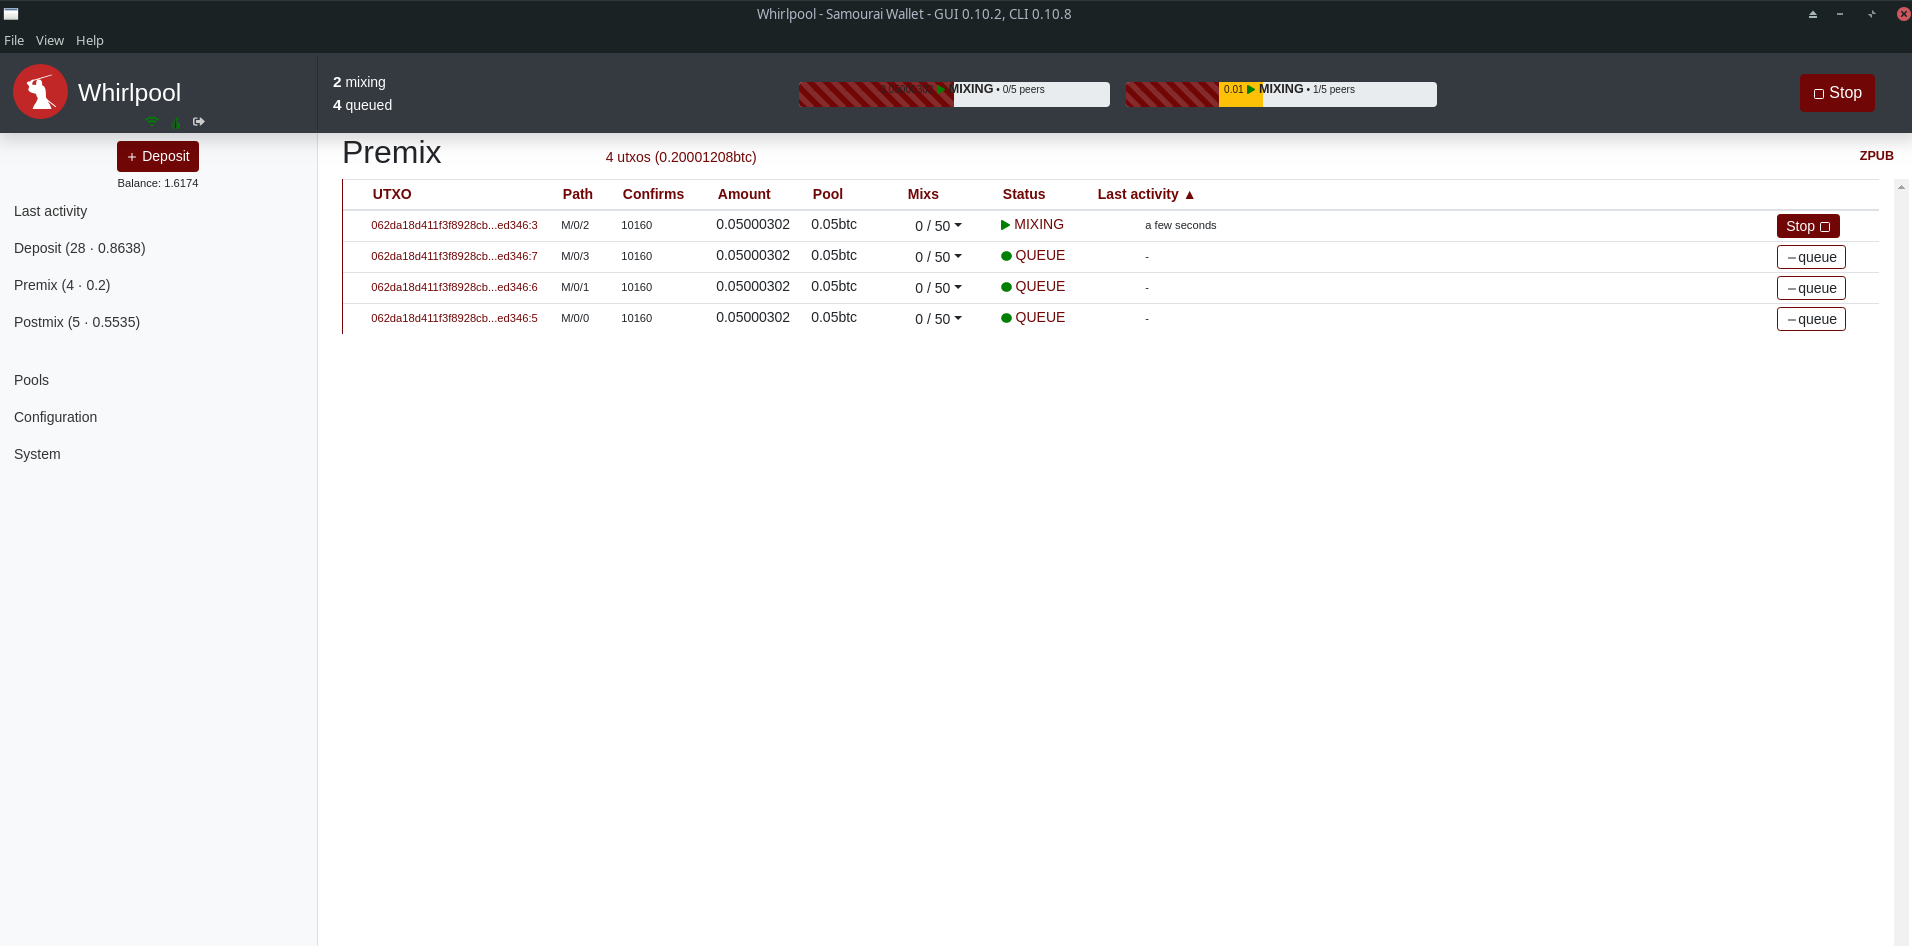Open the ZPUB link

pyautogui.click(x=1876, y=156)
